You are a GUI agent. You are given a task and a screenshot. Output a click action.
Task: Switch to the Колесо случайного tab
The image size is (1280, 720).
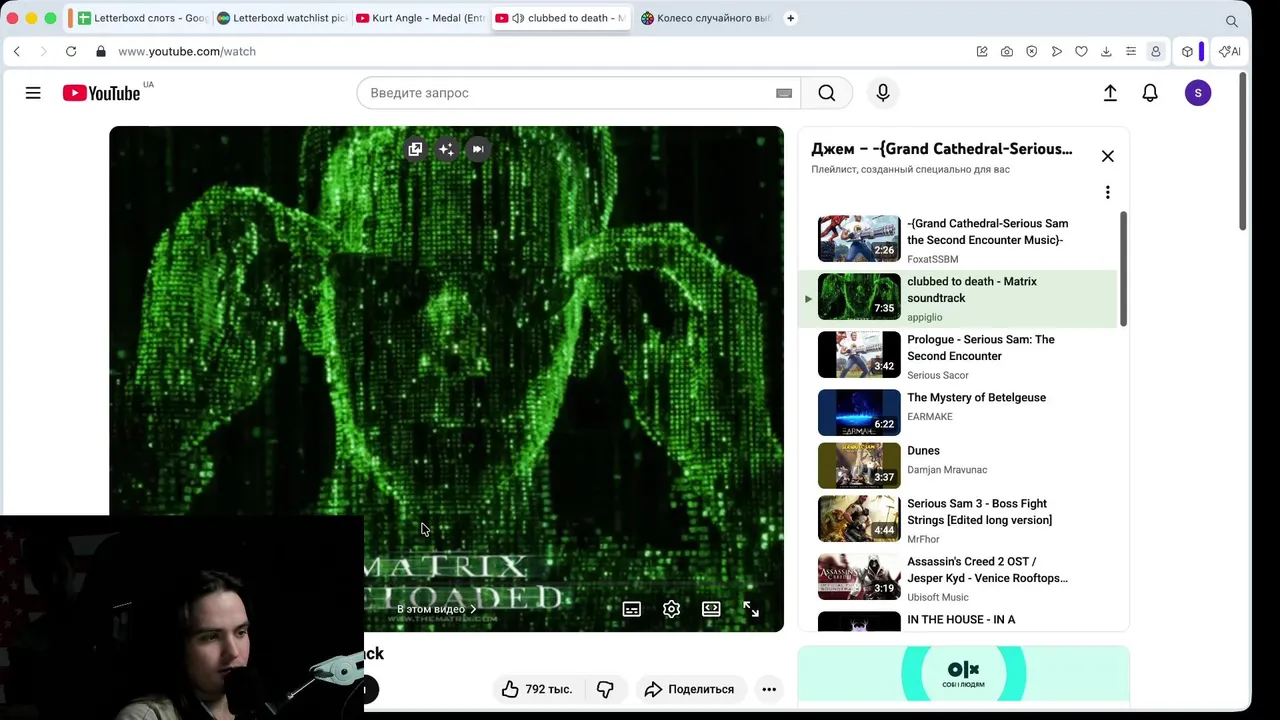[706, 18]
